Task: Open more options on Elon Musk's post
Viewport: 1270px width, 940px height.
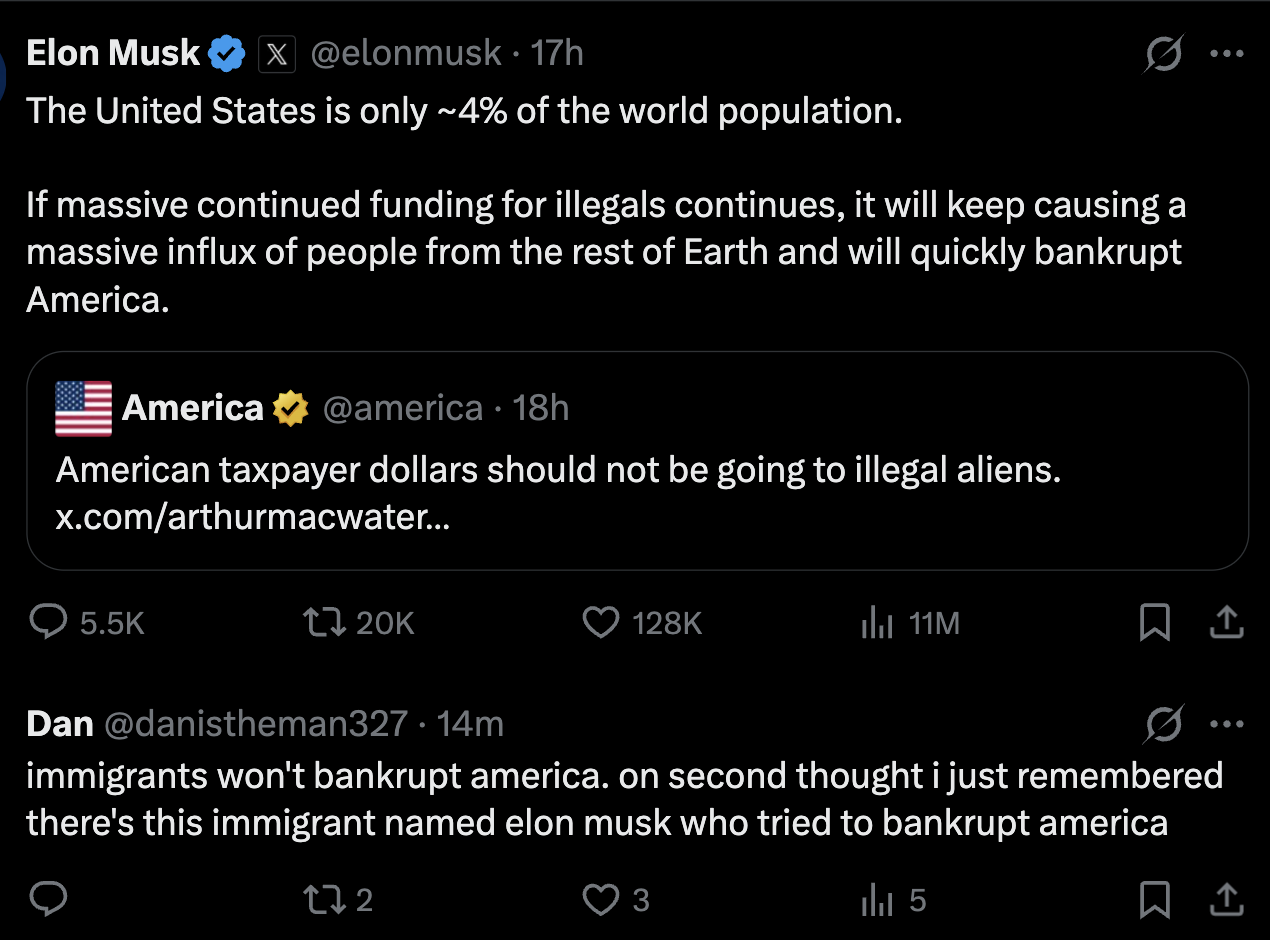Action: pos(1226,54)
